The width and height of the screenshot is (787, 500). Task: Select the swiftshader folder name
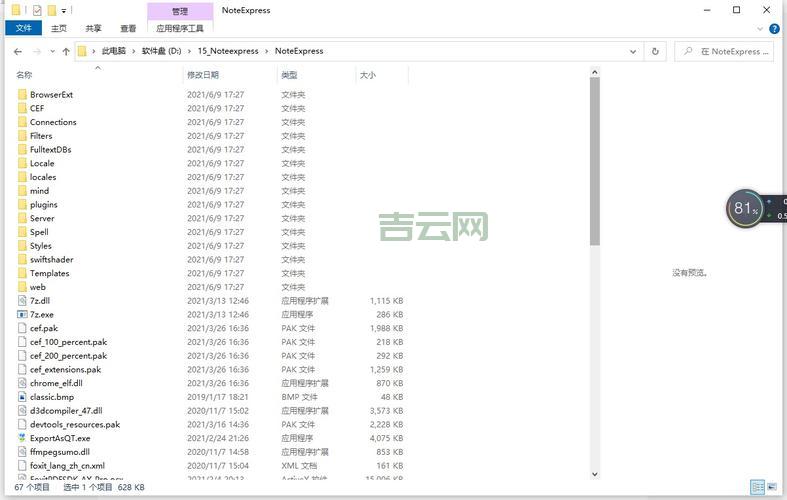pos(52,260)
